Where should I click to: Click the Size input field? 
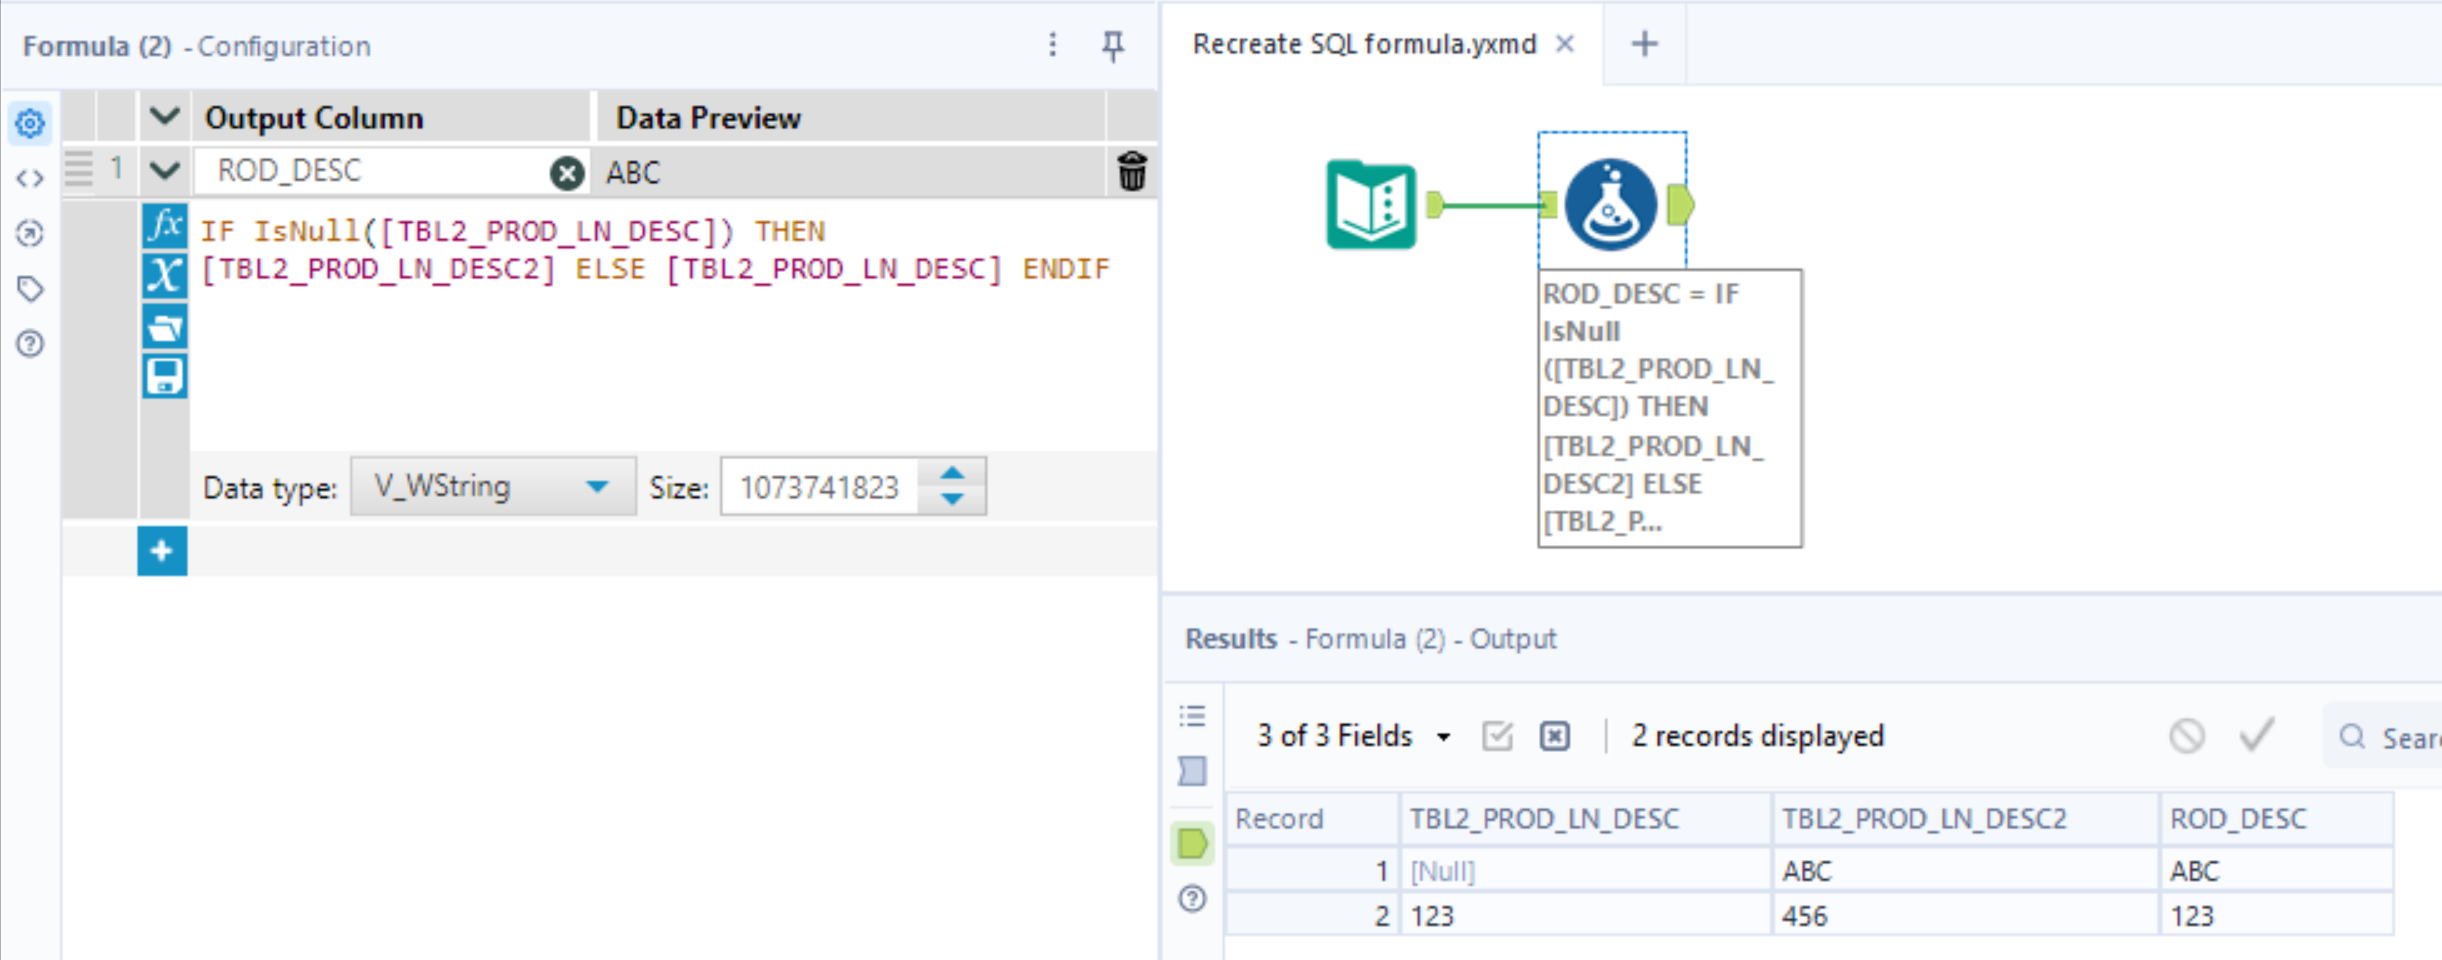819,487
